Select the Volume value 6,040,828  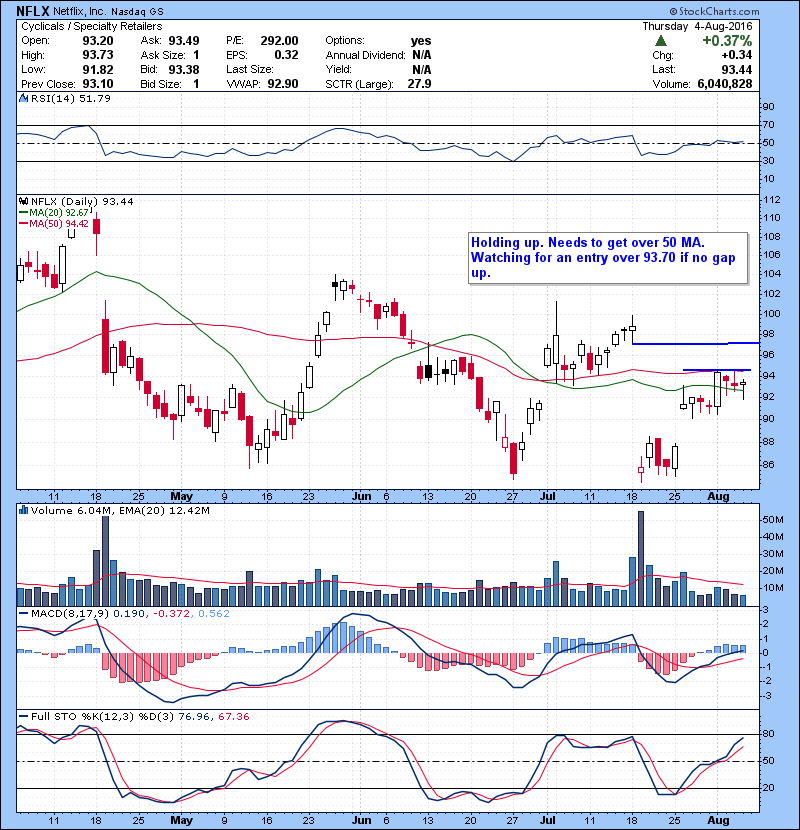click(x=725, y=84)
